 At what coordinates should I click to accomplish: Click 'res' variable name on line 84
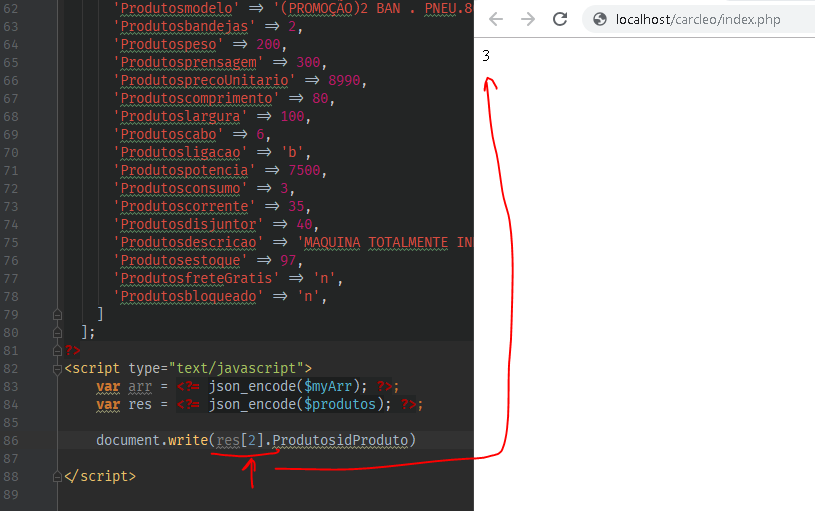tap(140, 404)
